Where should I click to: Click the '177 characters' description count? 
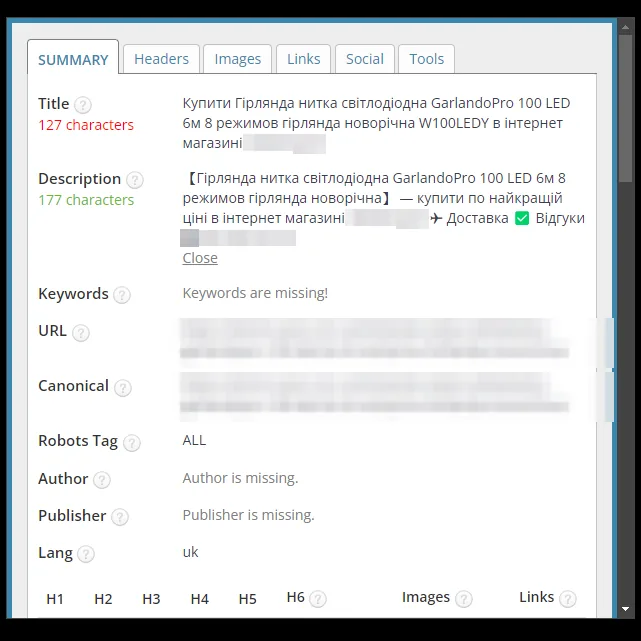pyautogui.click(x=86, y=200)
